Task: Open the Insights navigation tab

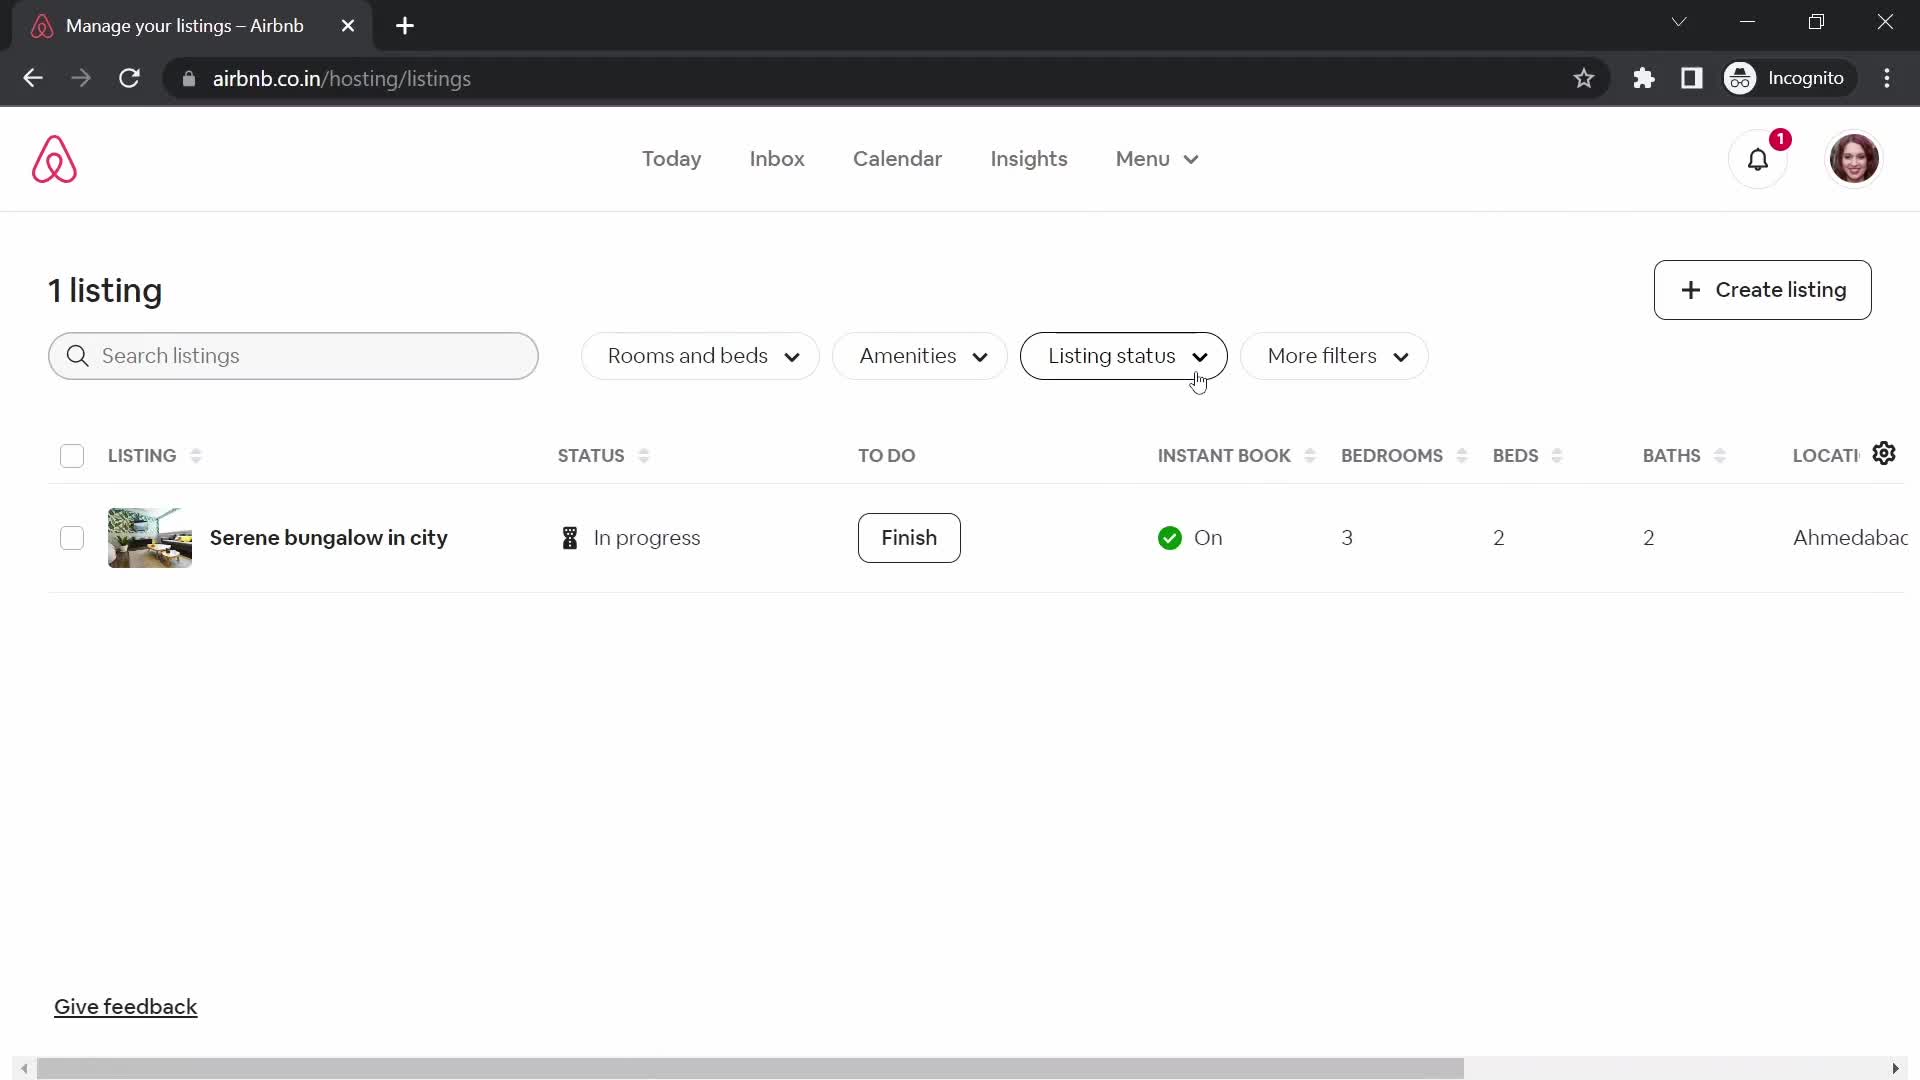Action: point(1029,158)
